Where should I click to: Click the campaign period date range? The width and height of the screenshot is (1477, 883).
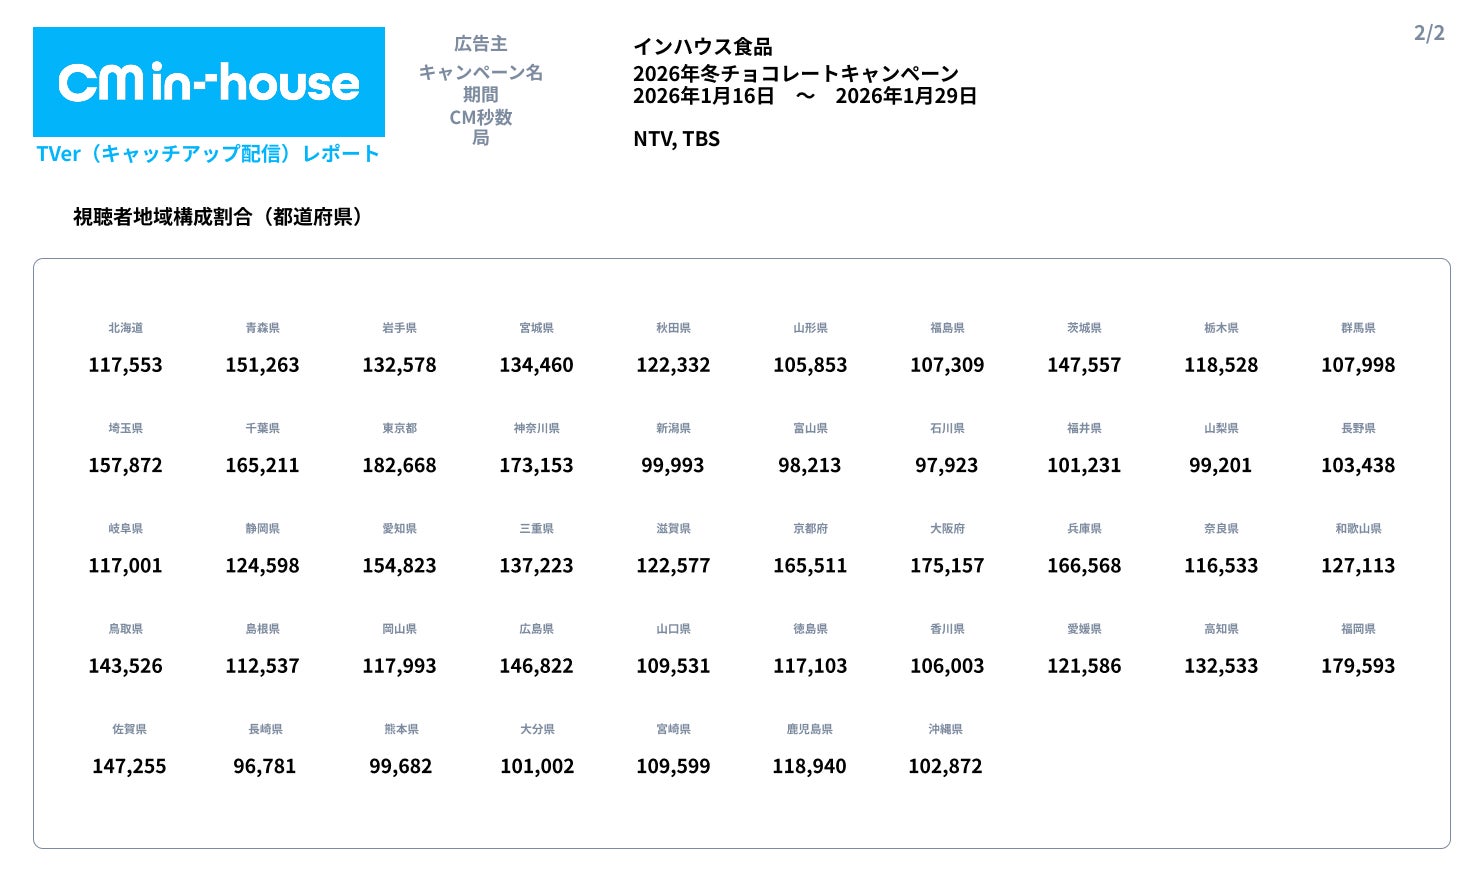(804, 96)
